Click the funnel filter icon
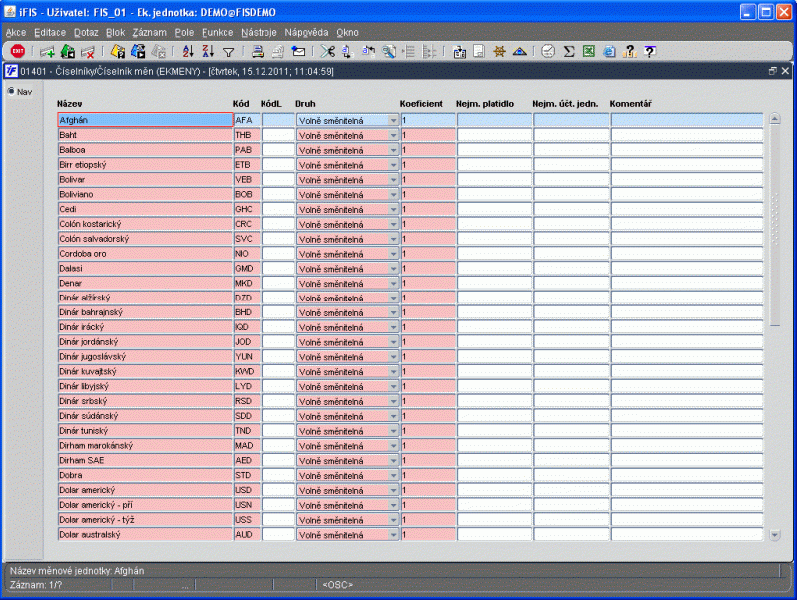797x600 pixels. pyautogui.click(x=228, y=51)
